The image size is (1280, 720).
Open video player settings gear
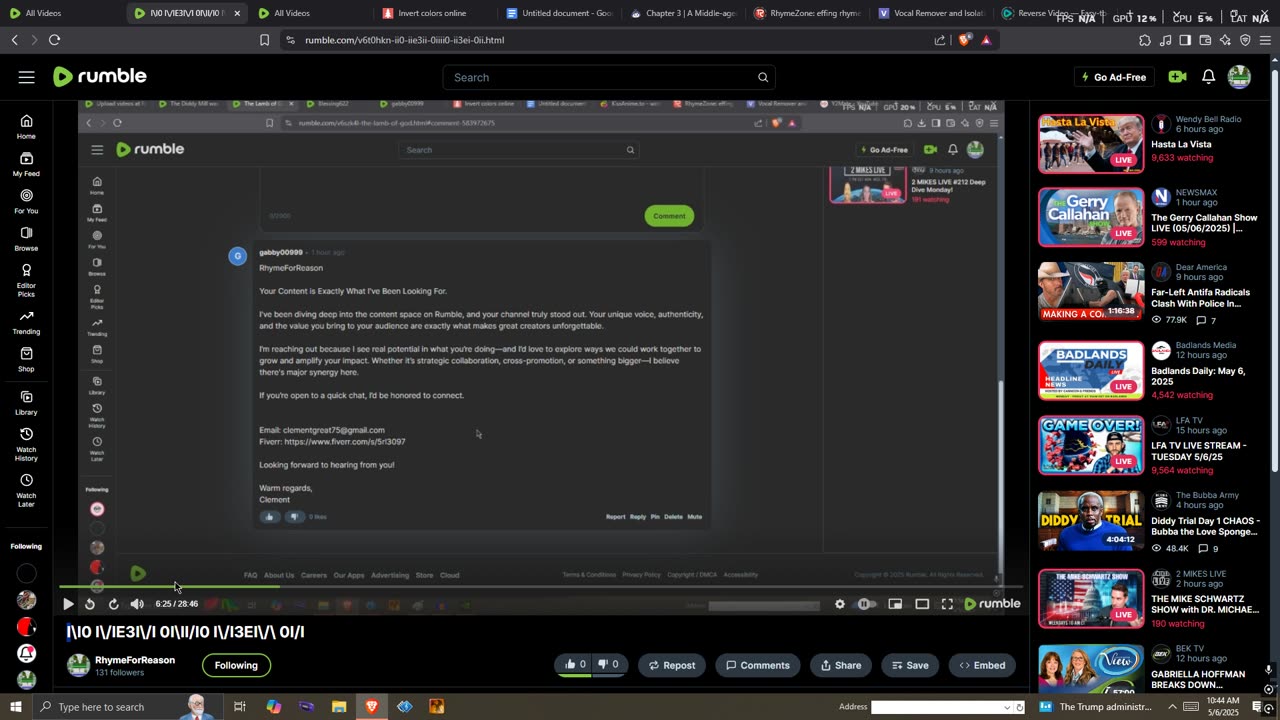[x=840, y=604]
